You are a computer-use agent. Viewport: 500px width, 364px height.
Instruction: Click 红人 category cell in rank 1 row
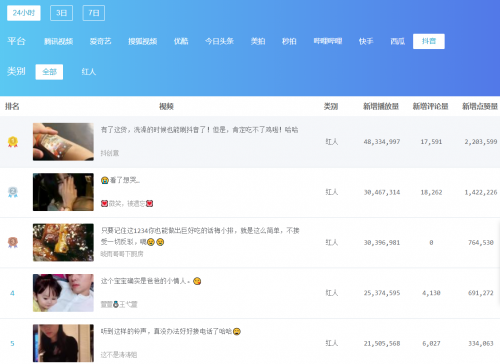332,142
